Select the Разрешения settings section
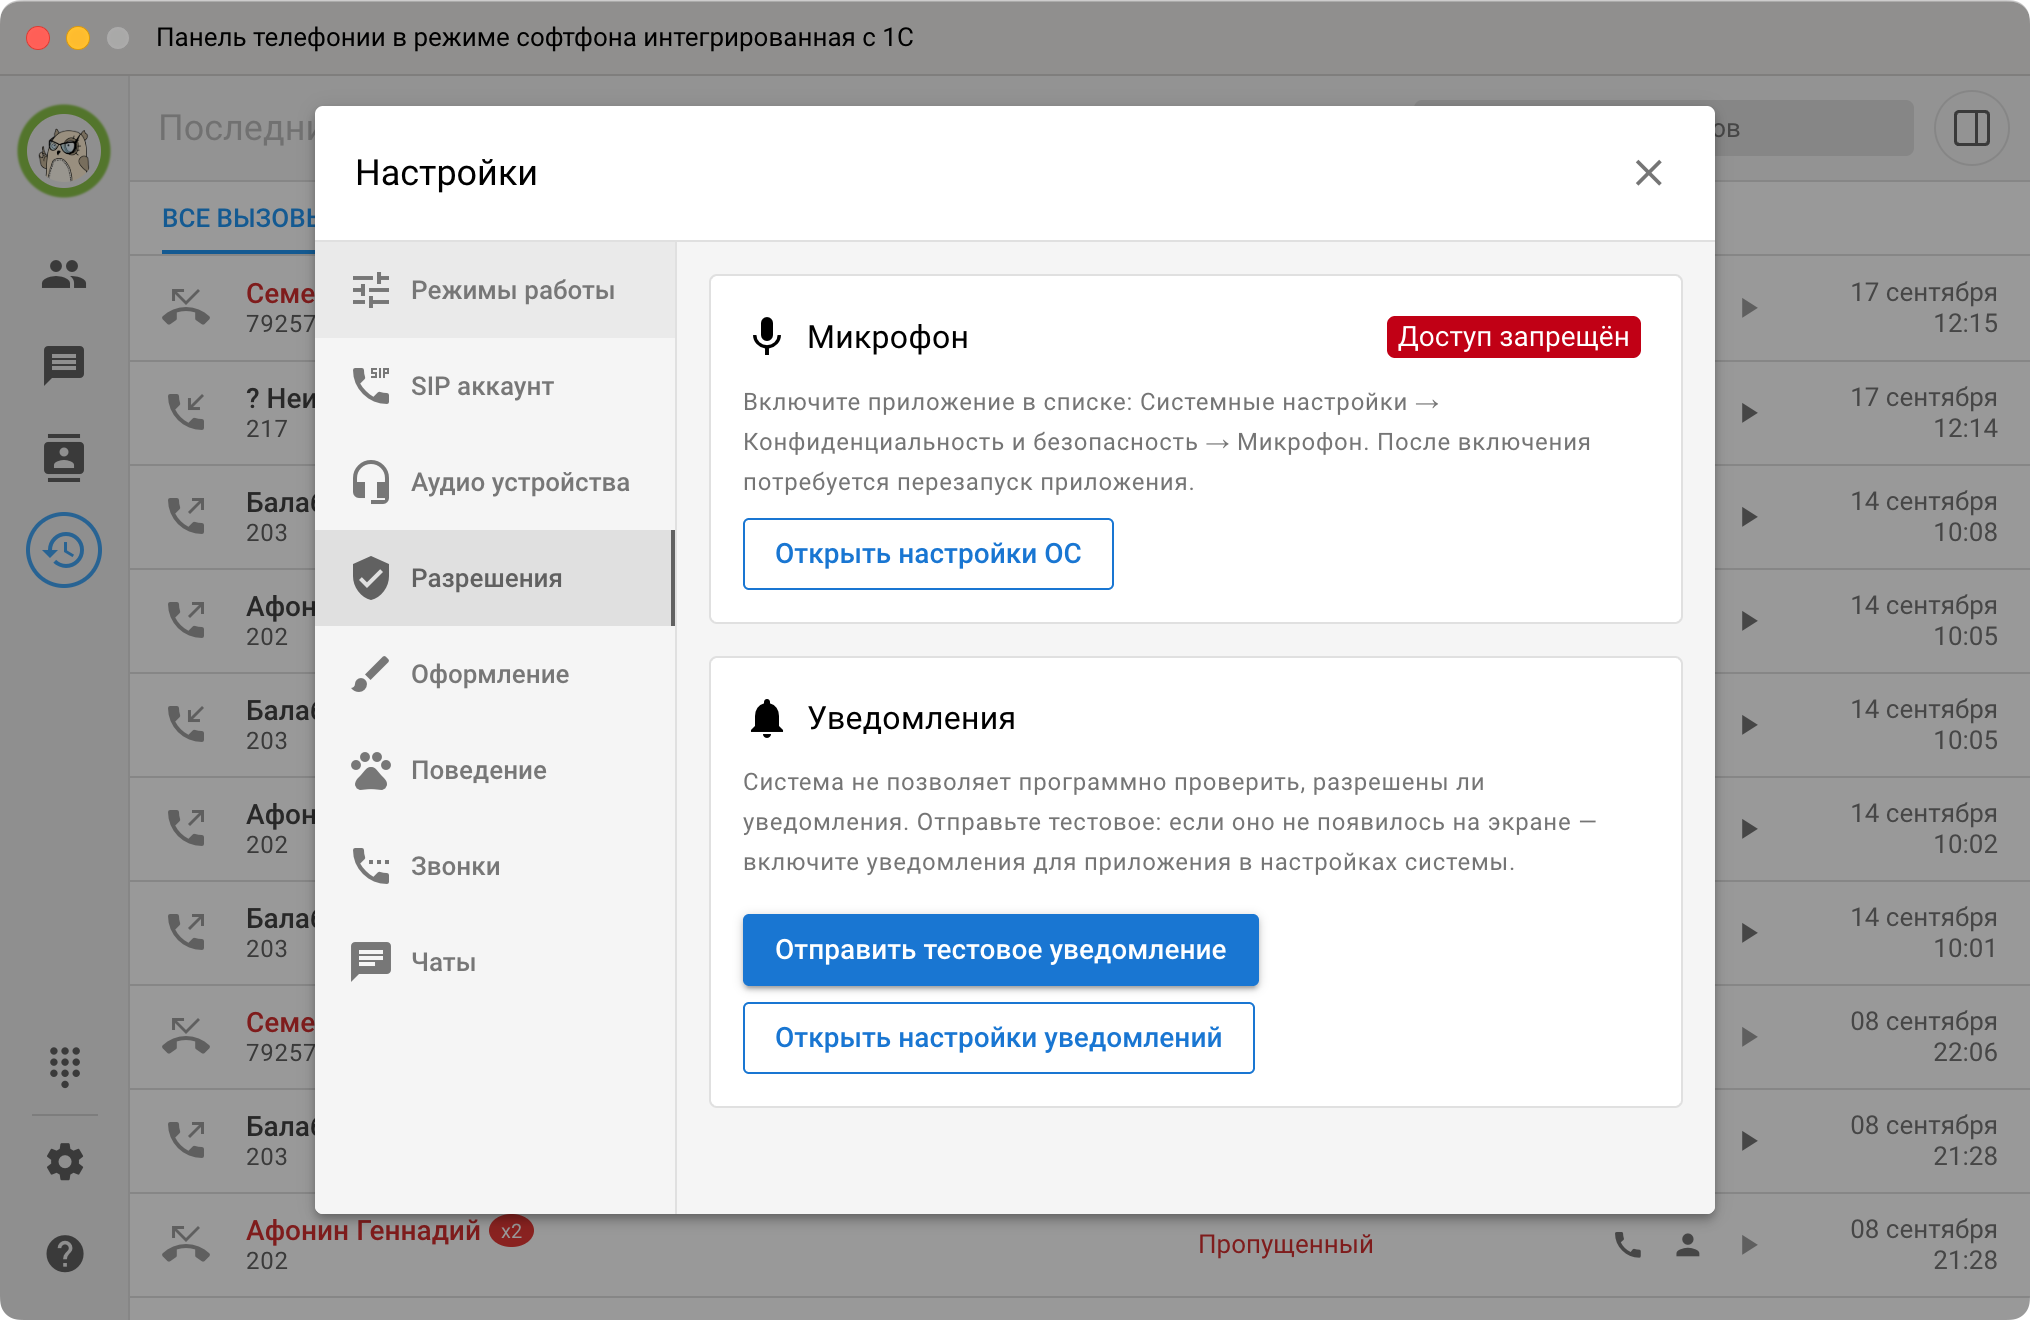This screenshot has width=2030, height=1320. tap(495, 578)
